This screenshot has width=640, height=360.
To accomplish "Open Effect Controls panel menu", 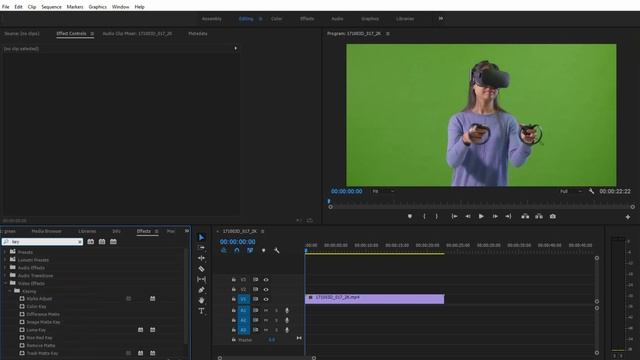I will (92, 33).
